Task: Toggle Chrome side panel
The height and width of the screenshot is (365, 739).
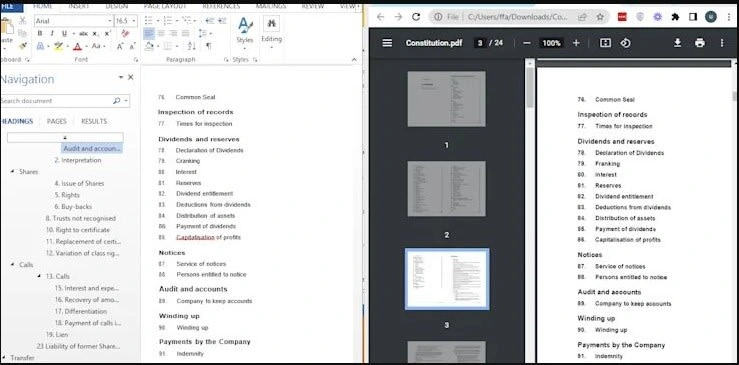Action: click(x=693, y=17)
